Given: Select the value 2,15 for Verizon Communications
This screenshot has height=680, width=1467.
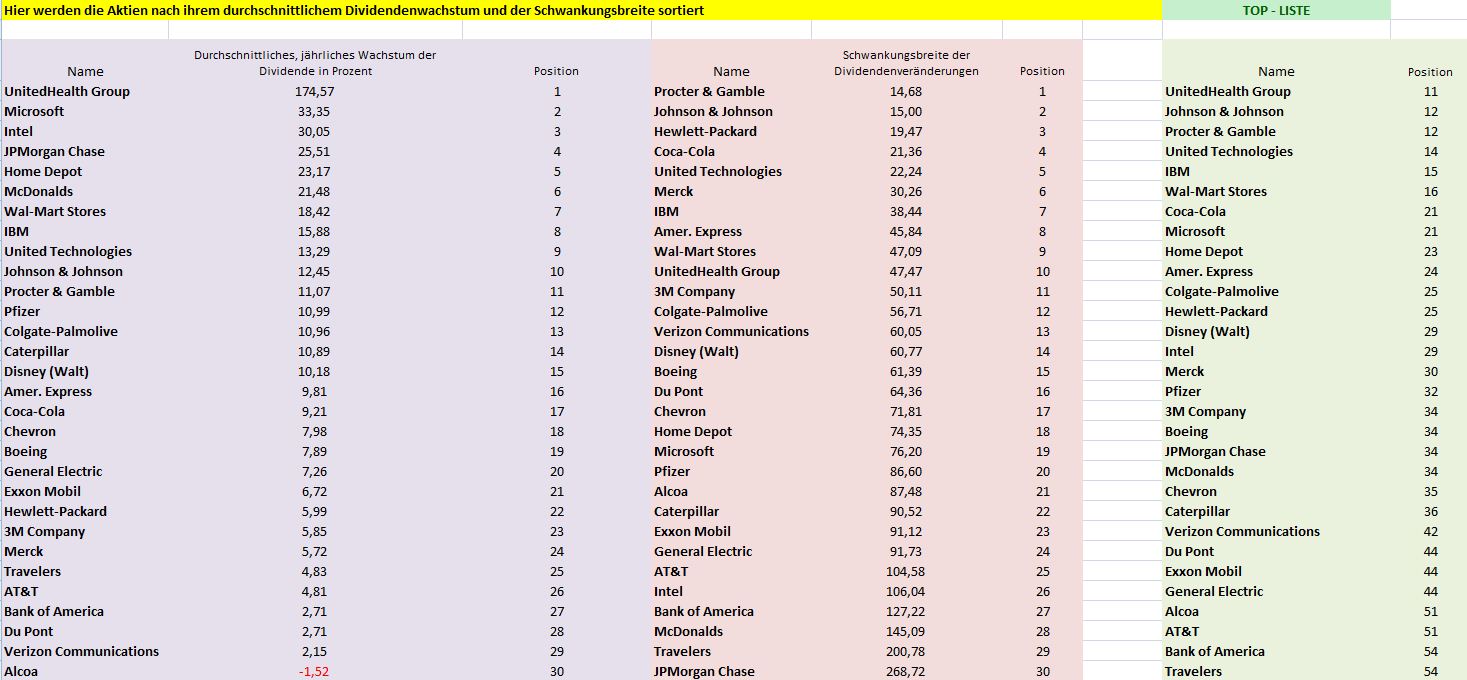Looking at the screenshot, I should (314, 651).
